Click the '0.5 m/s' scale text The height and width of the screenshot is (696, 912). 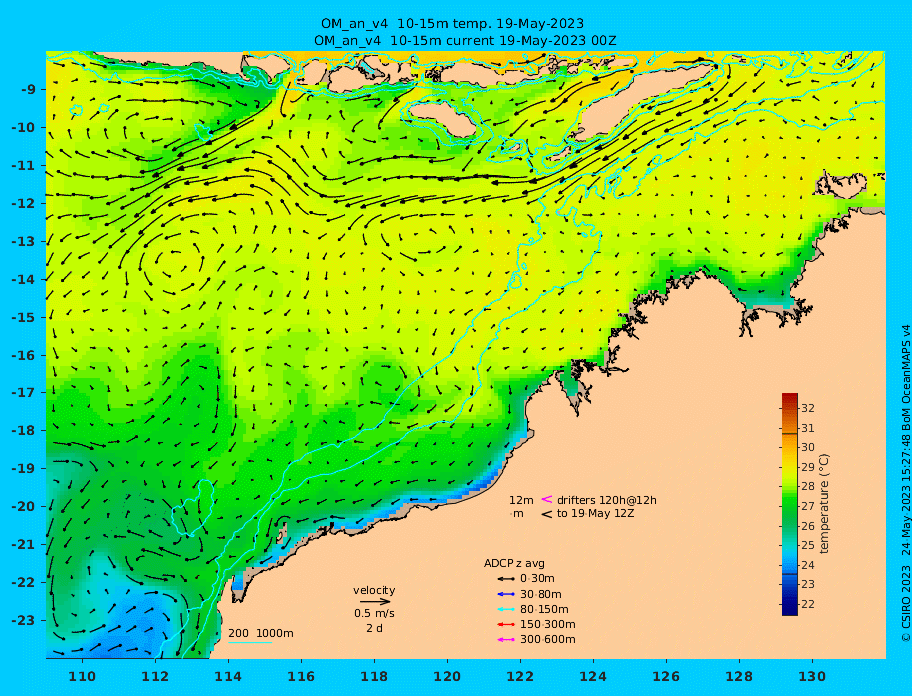point(374,613)
